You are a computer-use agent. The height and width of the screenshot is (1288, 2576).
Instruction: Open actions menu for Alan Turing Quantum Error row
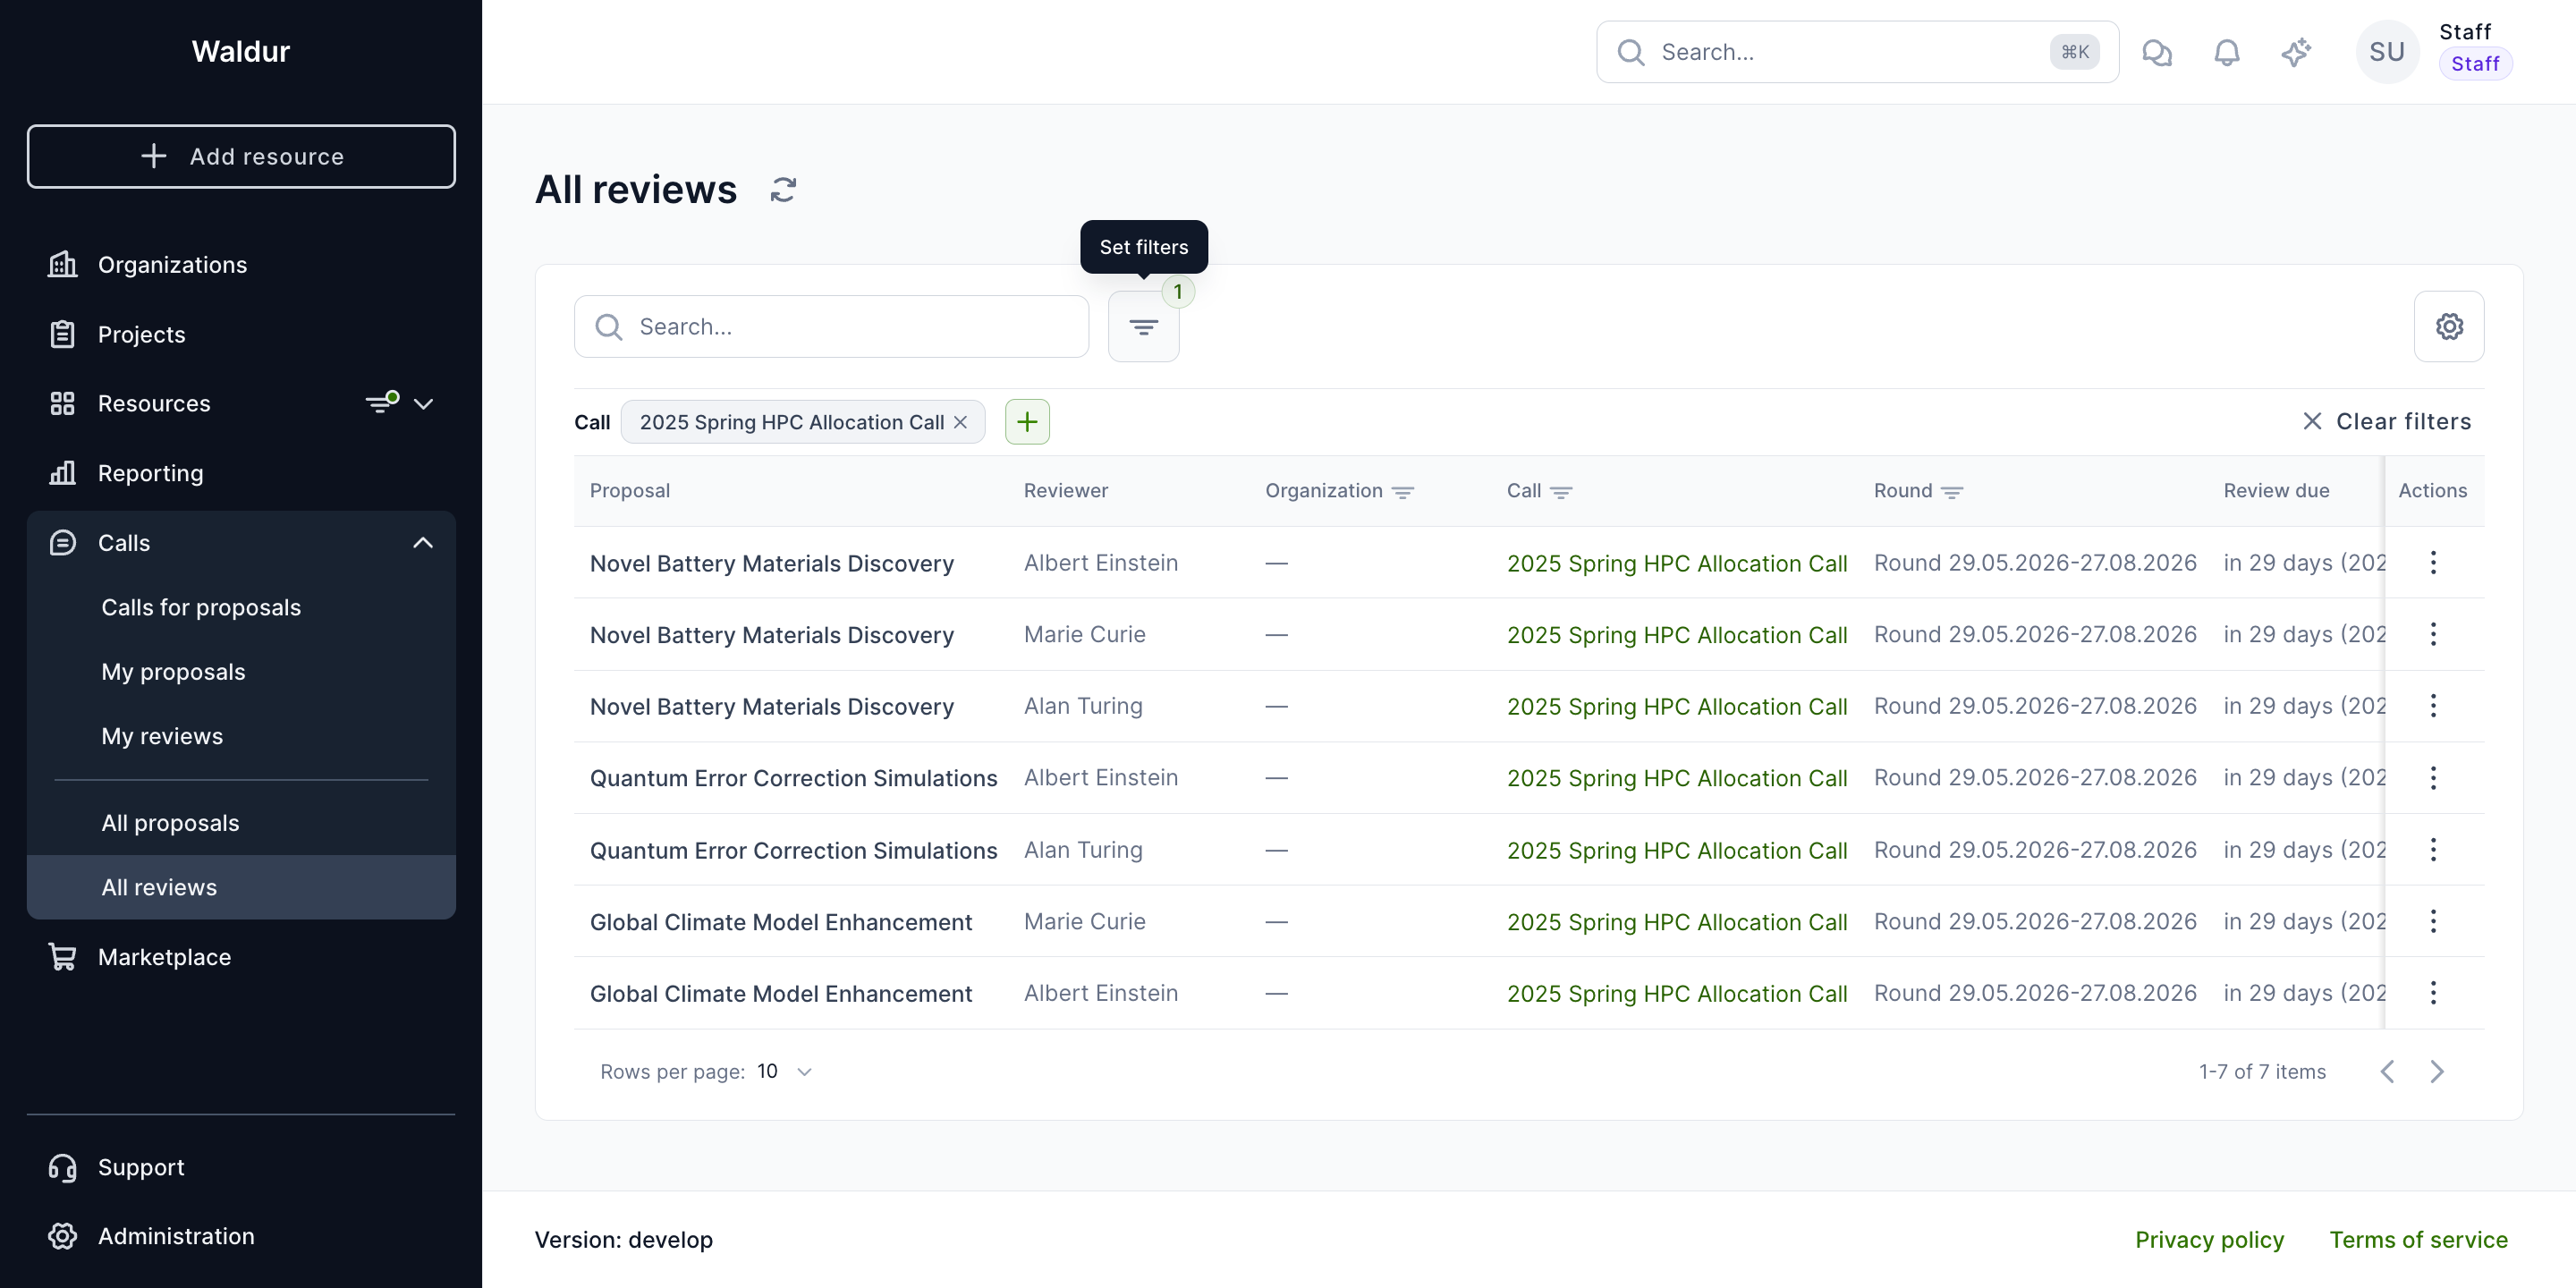(x=2432, y=849)
